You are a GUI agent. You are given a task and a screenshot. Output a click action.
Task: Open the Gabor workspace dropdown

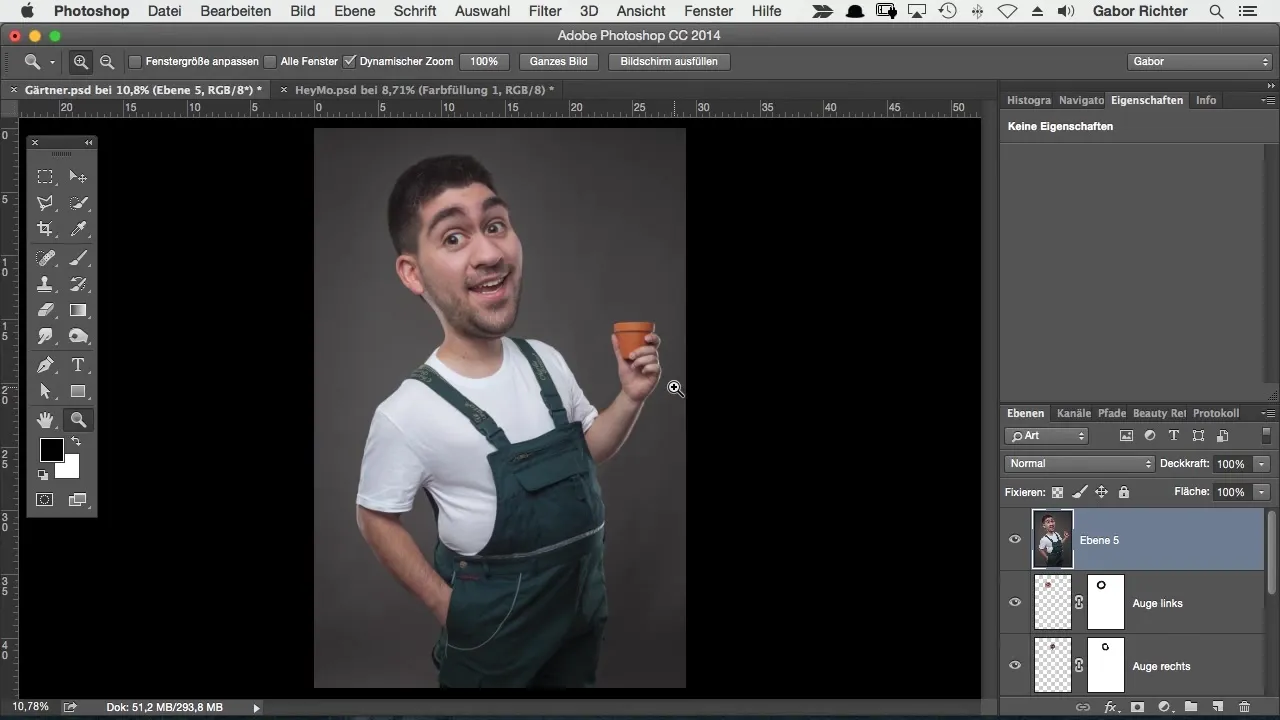1199,62
